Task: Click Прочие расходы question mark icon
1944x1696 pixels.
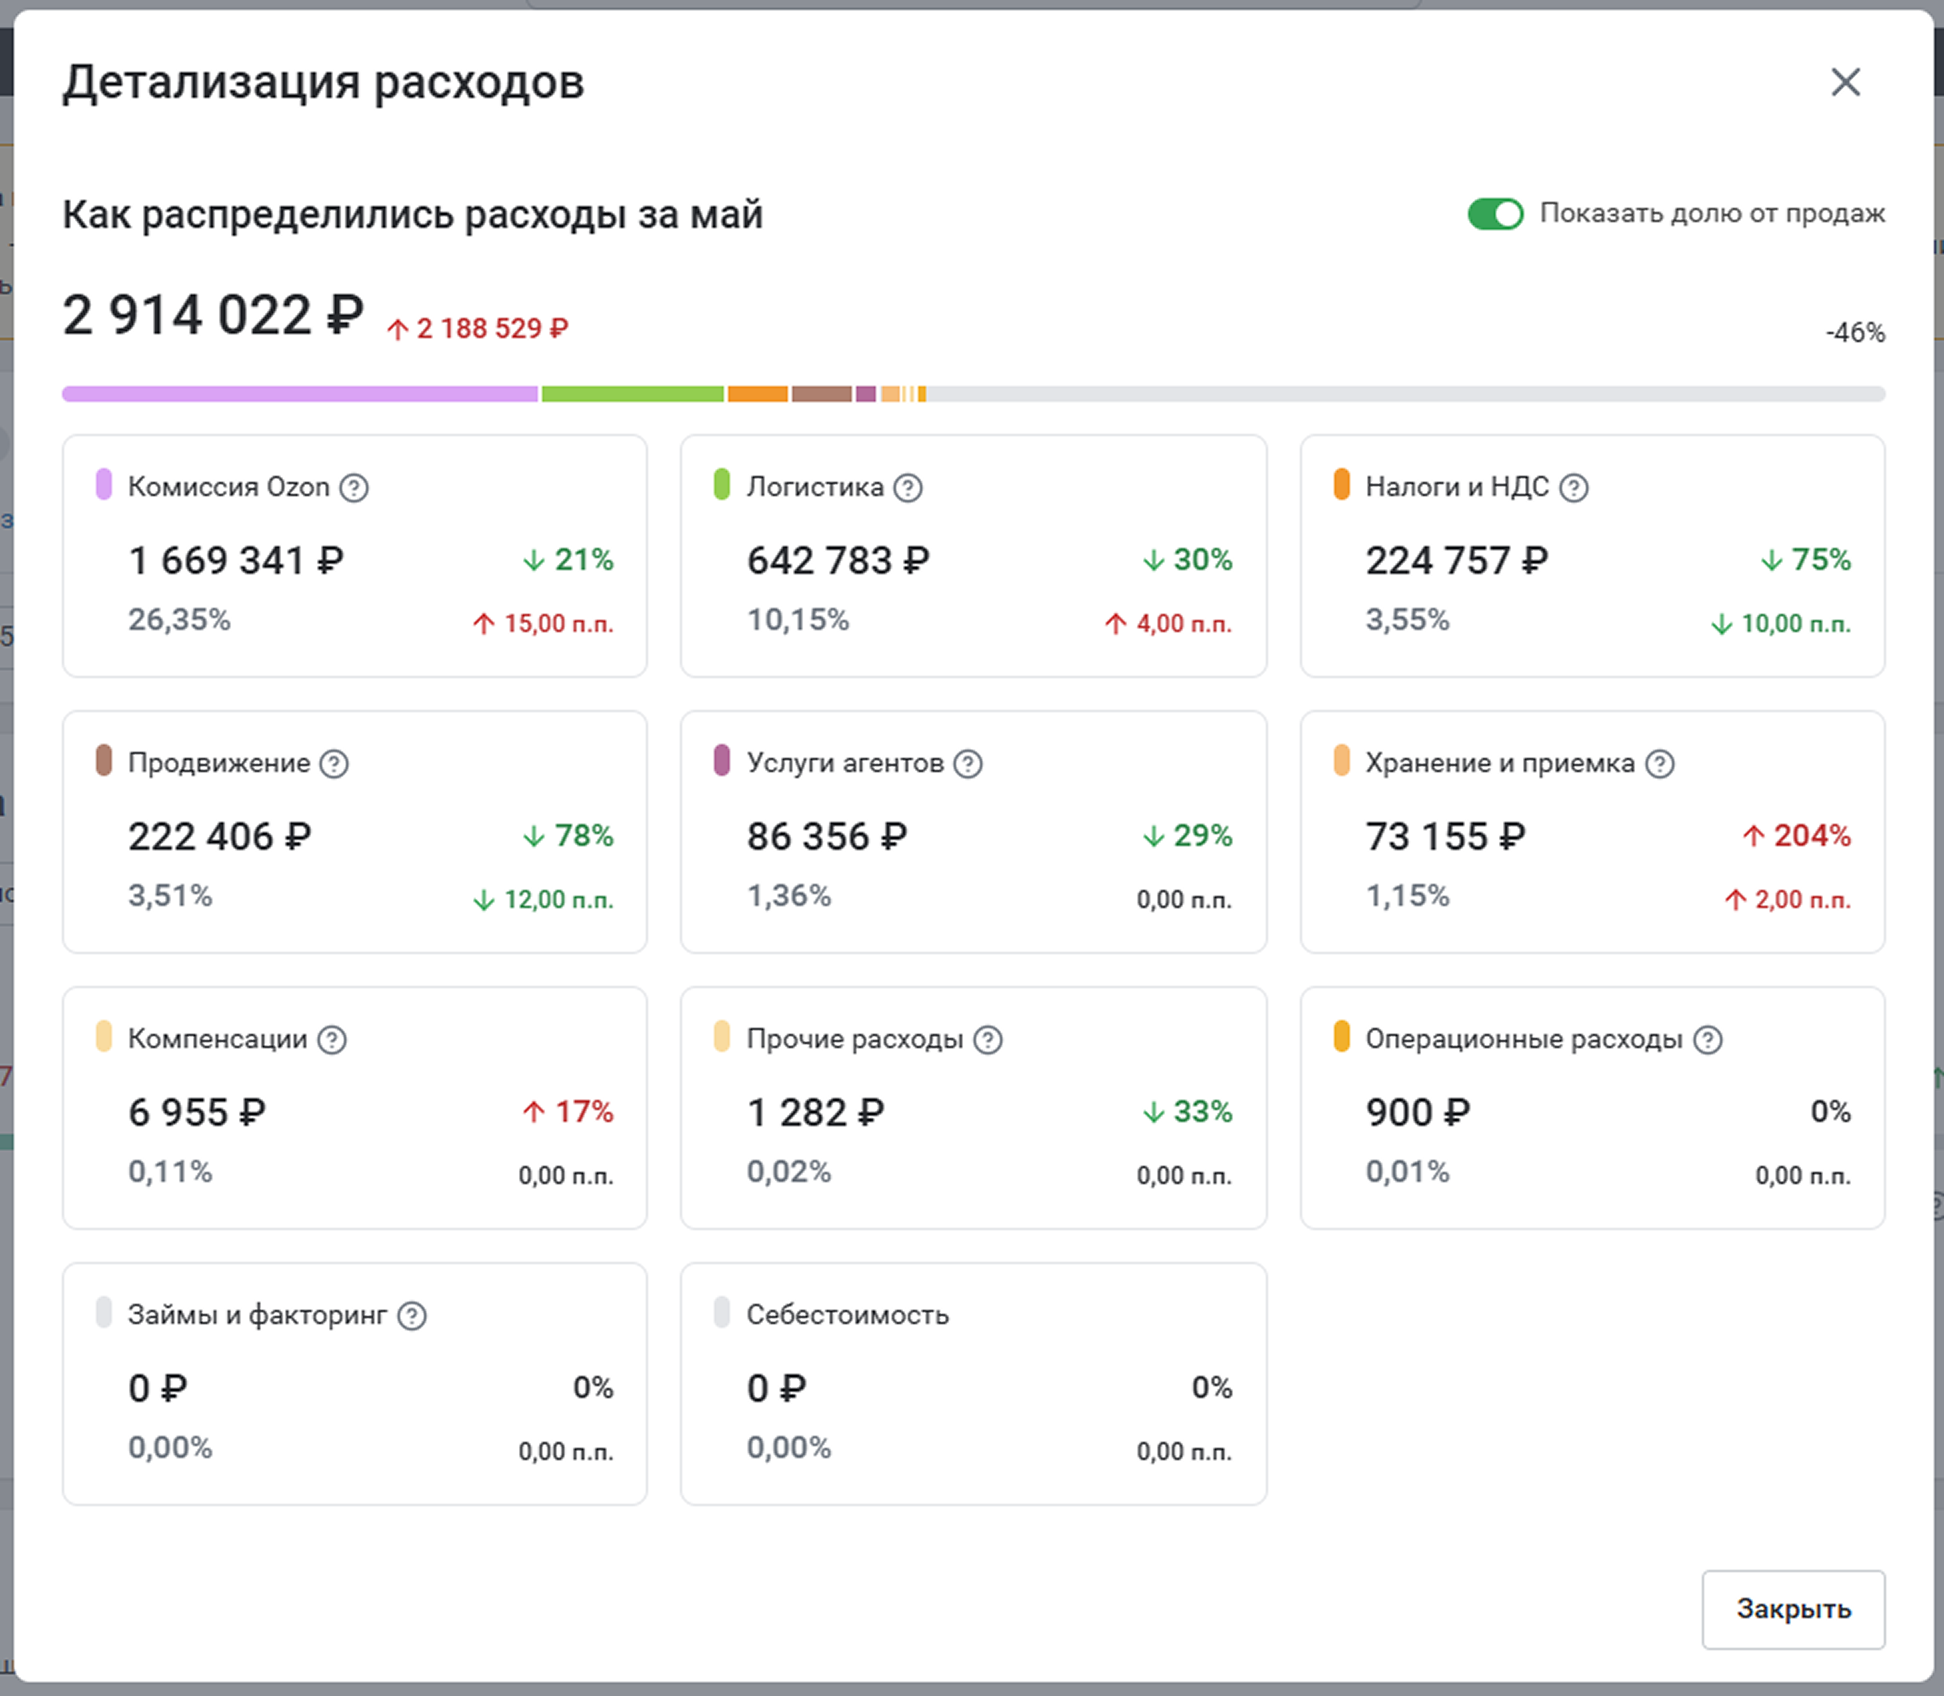Action: point(988,1040)
